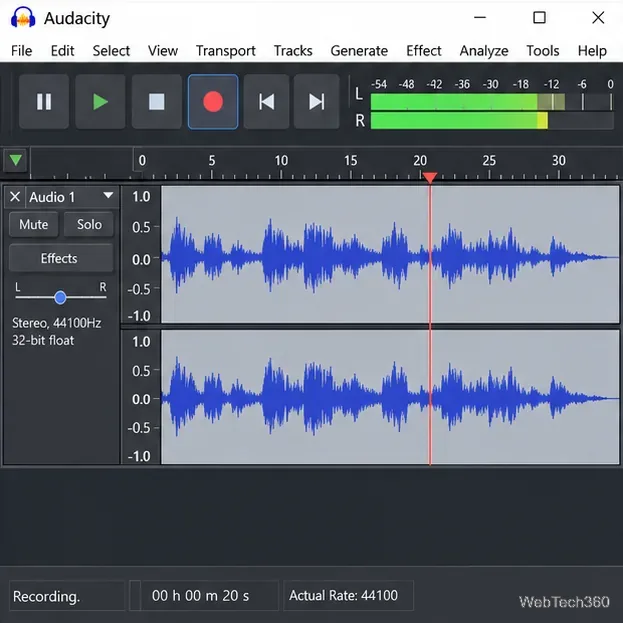This screenshot has height=623, width=623.
Task: Pause the recording
Action: point(44,102)
